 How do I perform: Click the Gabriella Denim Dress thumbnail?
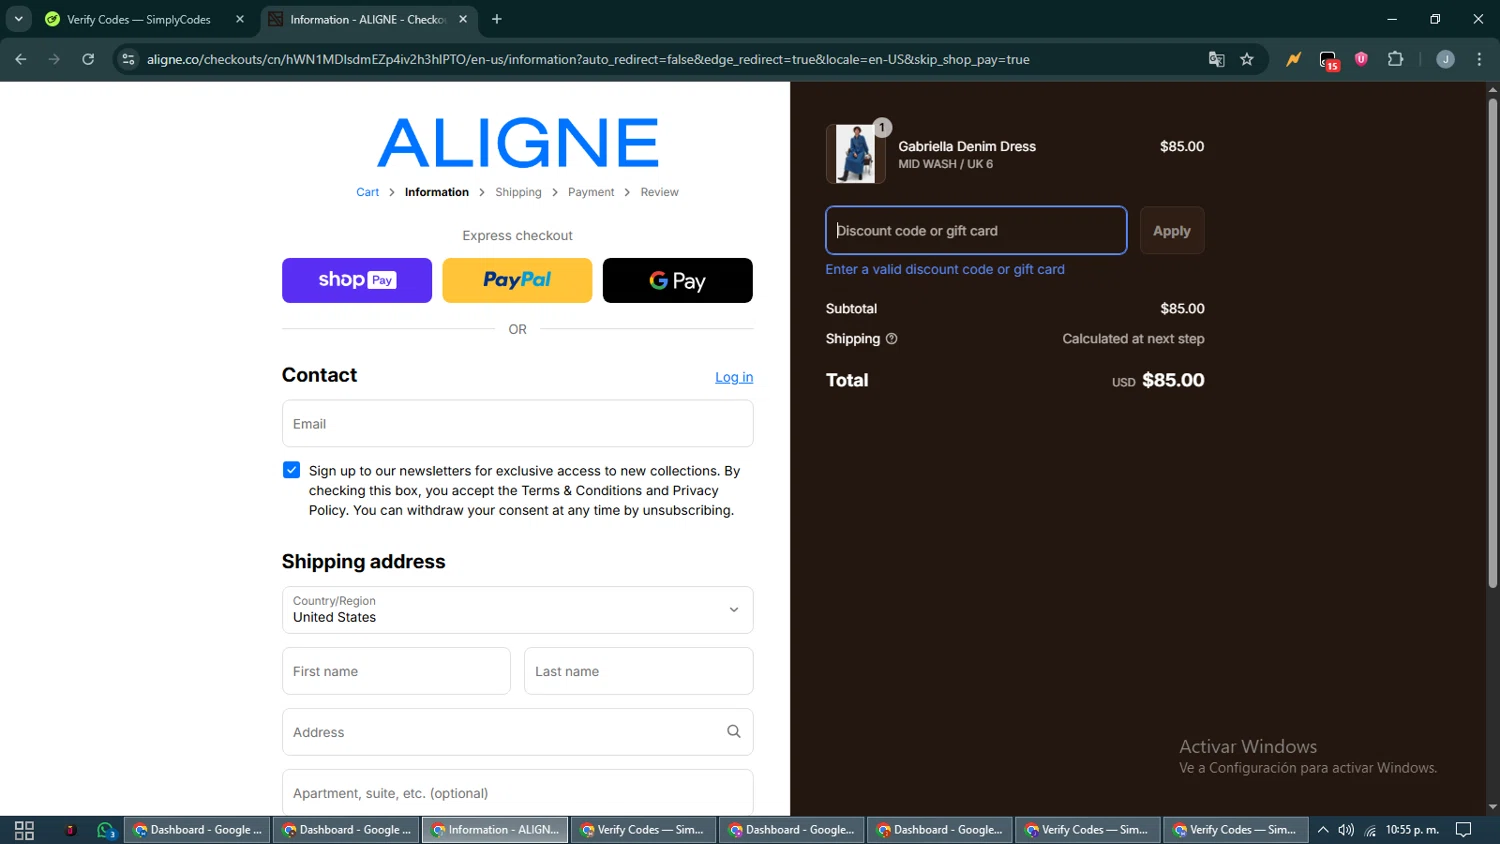pyautogui.click(x=855, y=154)
